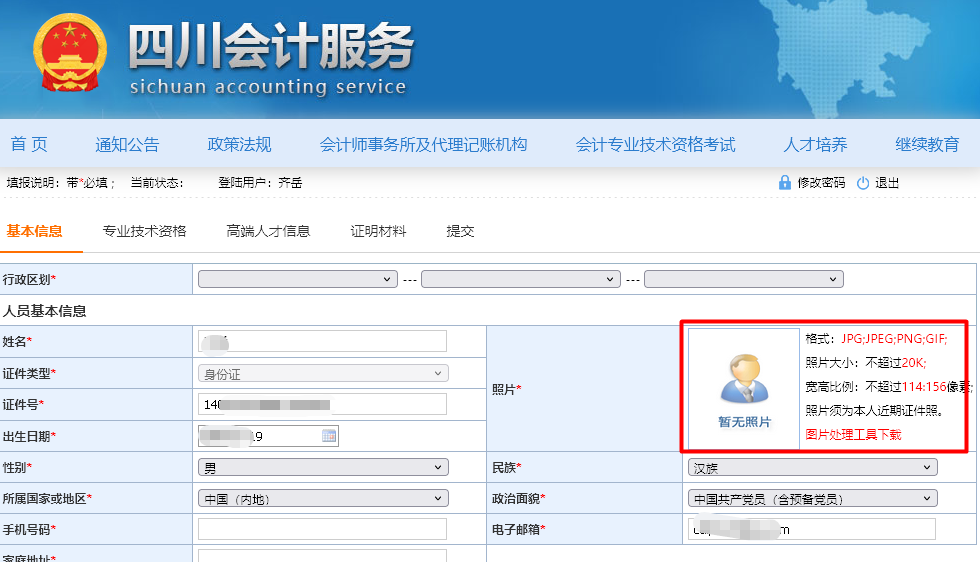Open the 继续教育 navigation item
This screenshot has height=562, width=980.
click(x=928, y=144)
